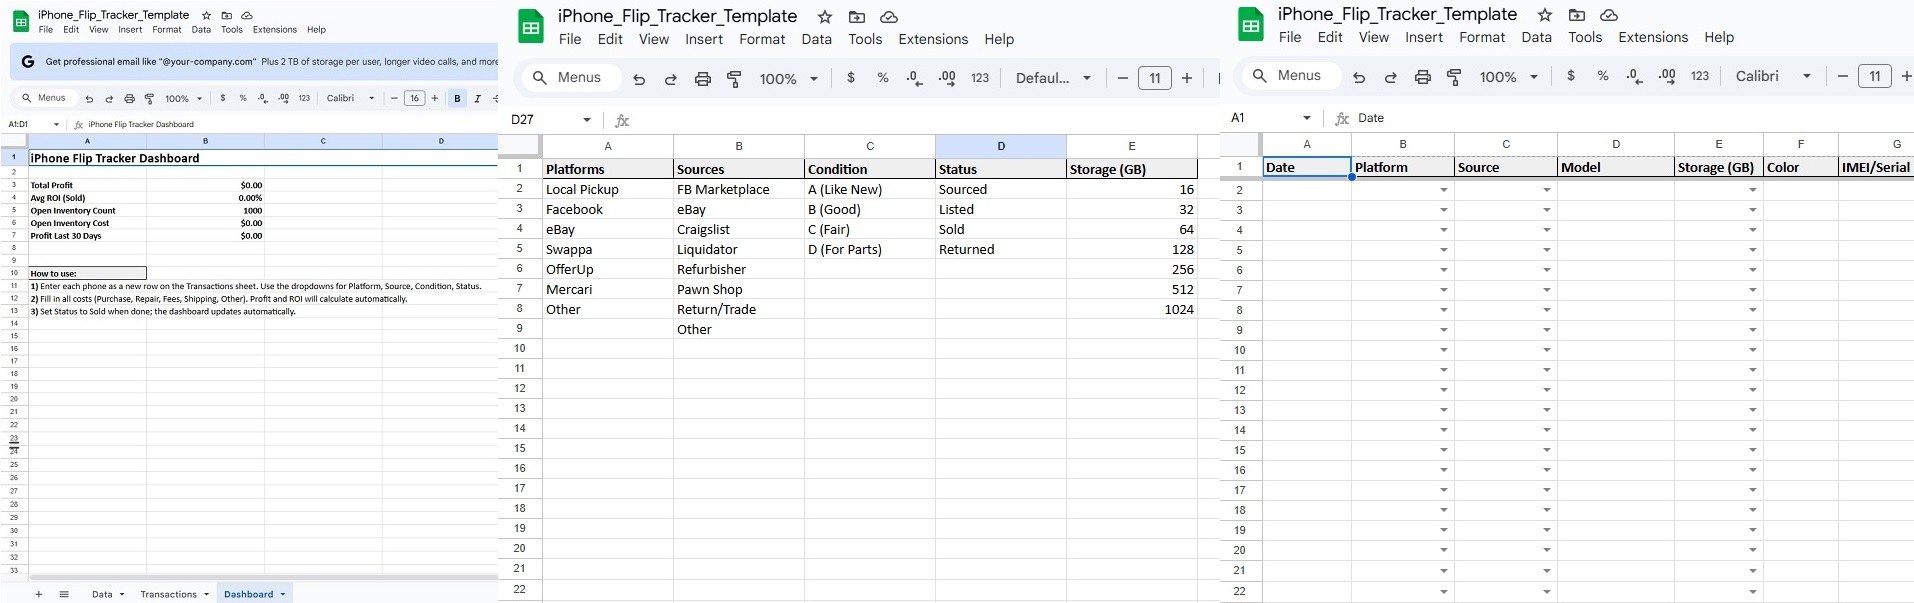The height and width of the screenshot is (603, 1914).
Task: Open the Platform dropdown arrow in row 2
Action: [x=1444, y=190]
